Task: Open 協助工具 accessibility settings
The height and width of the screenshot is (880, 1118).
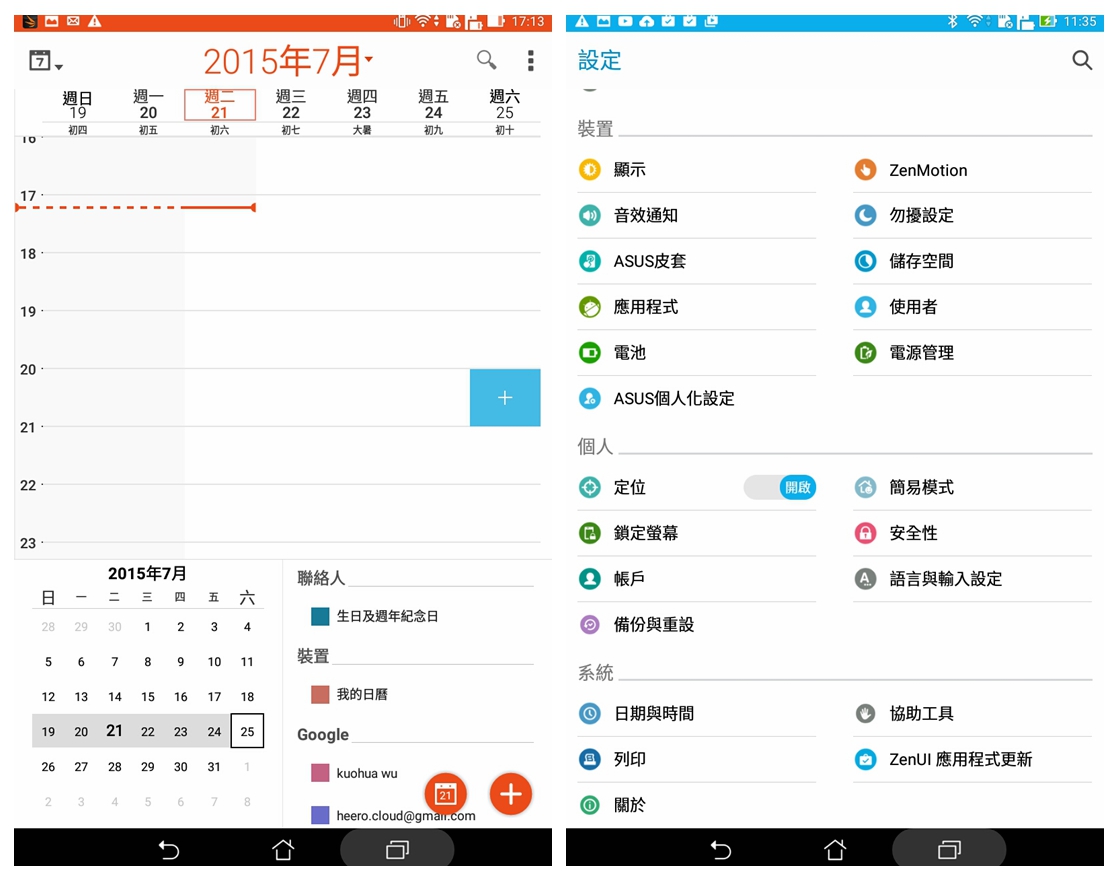Action: [x=973, y=713]
